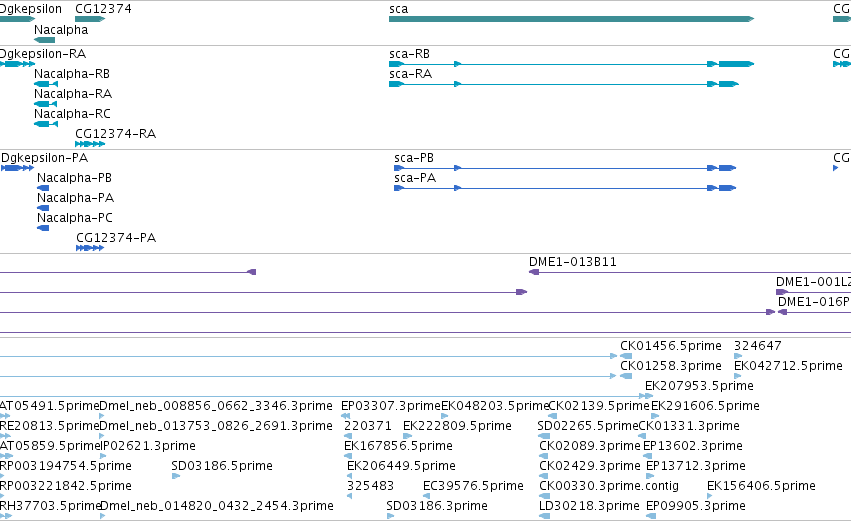The height and width of the screenshot is (521, 851).
Task: Click the EP03307.3prime EST label
Action: (x=391, y=406)
